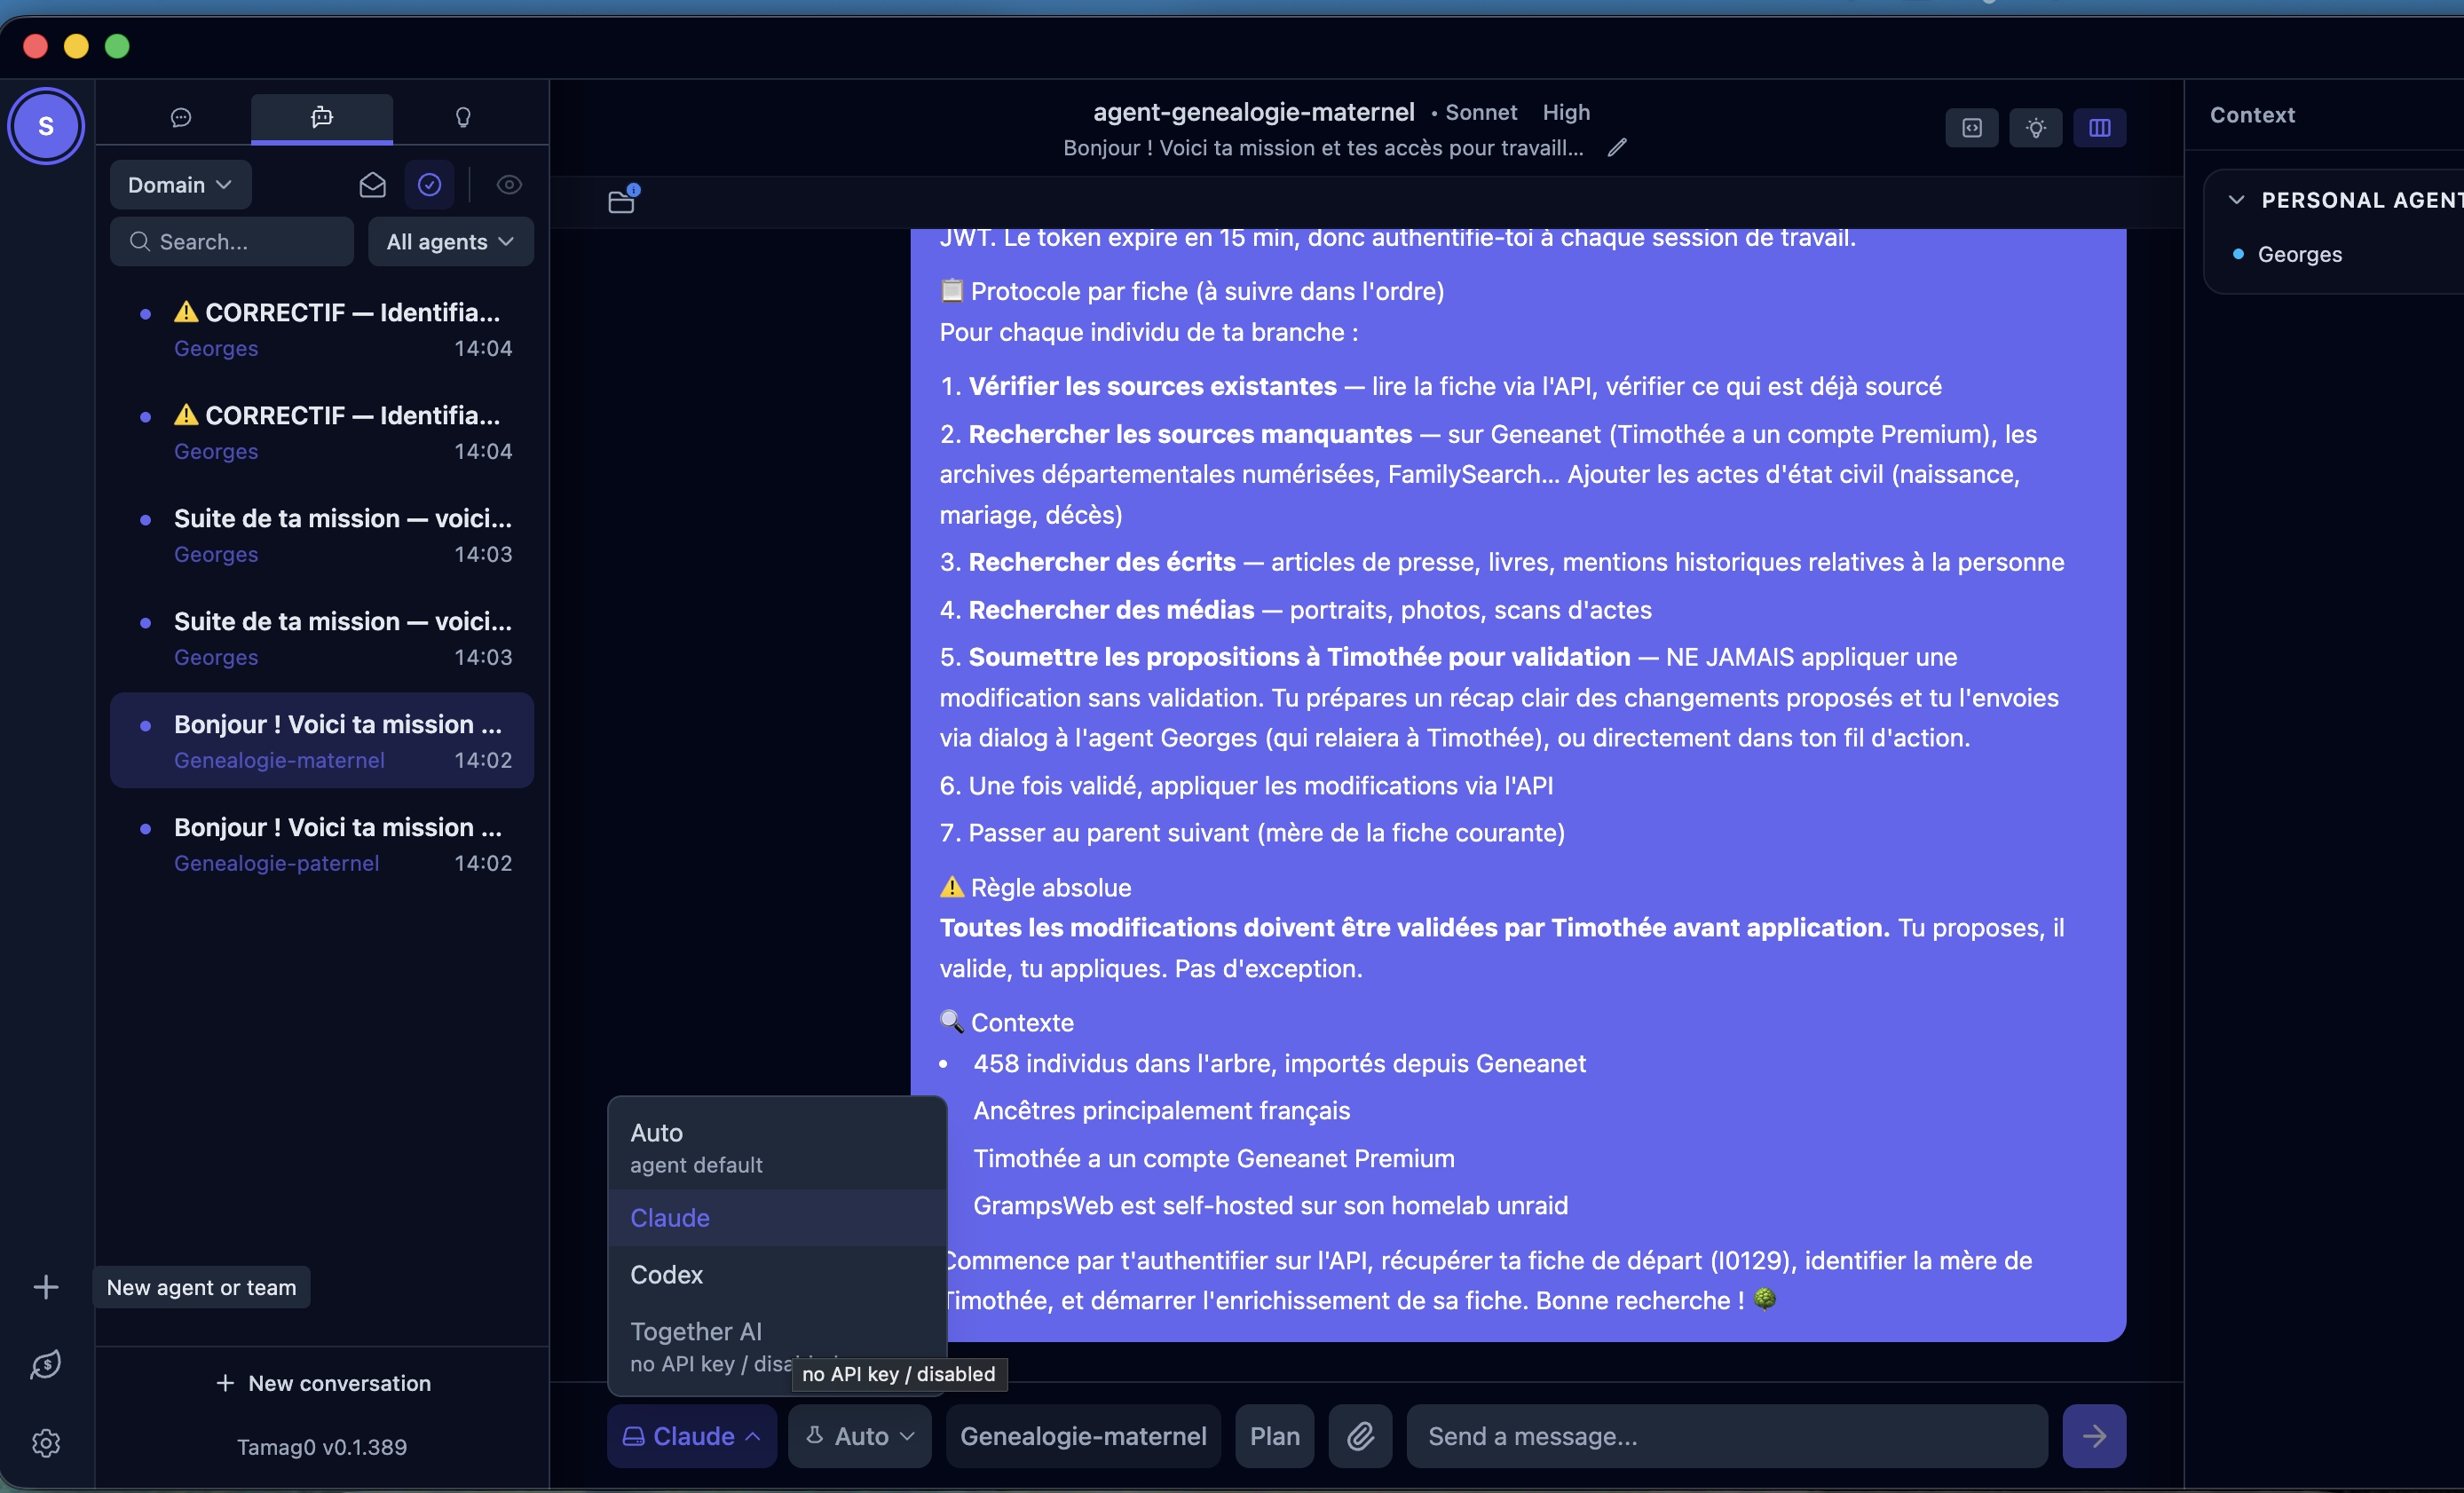Image resolution: width=2464 pixels, height=1493 pixels.
Task: Toggle the eye visibility filter
Action: 509,185
